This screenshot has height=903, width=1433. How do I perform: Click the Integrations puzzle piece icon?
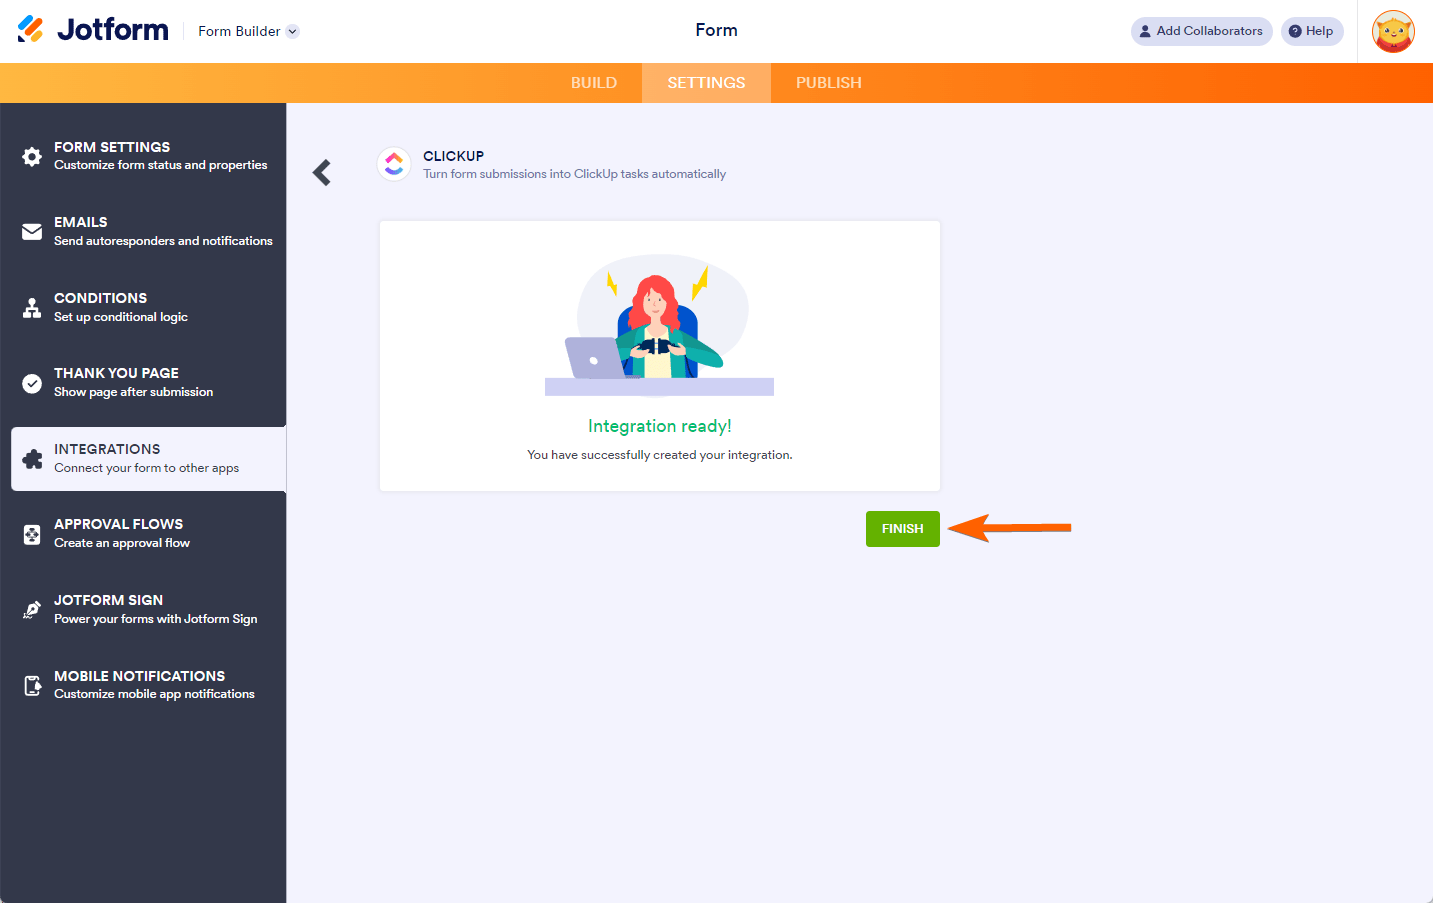32,459
